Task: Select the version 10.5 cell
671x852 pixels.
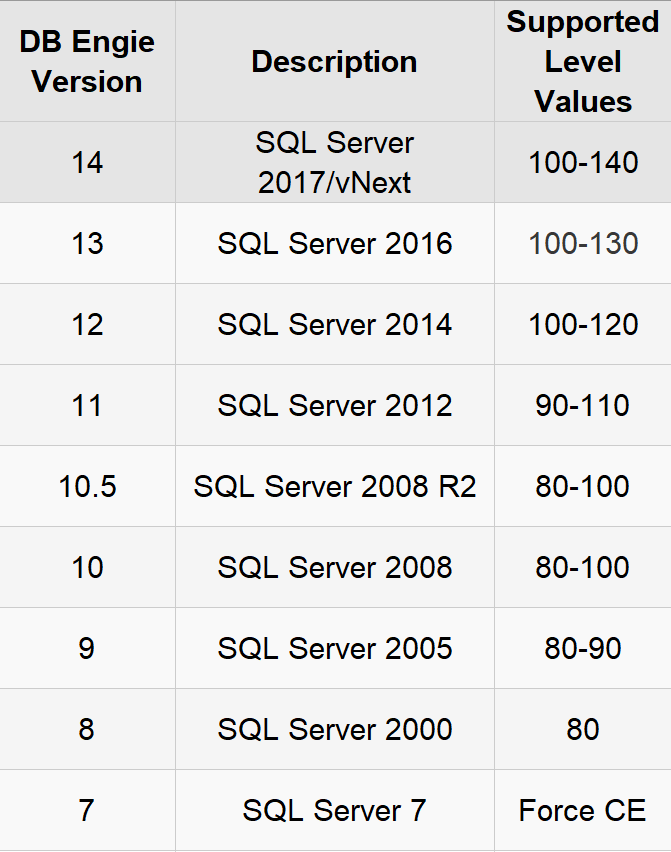Action: (87, 486)
